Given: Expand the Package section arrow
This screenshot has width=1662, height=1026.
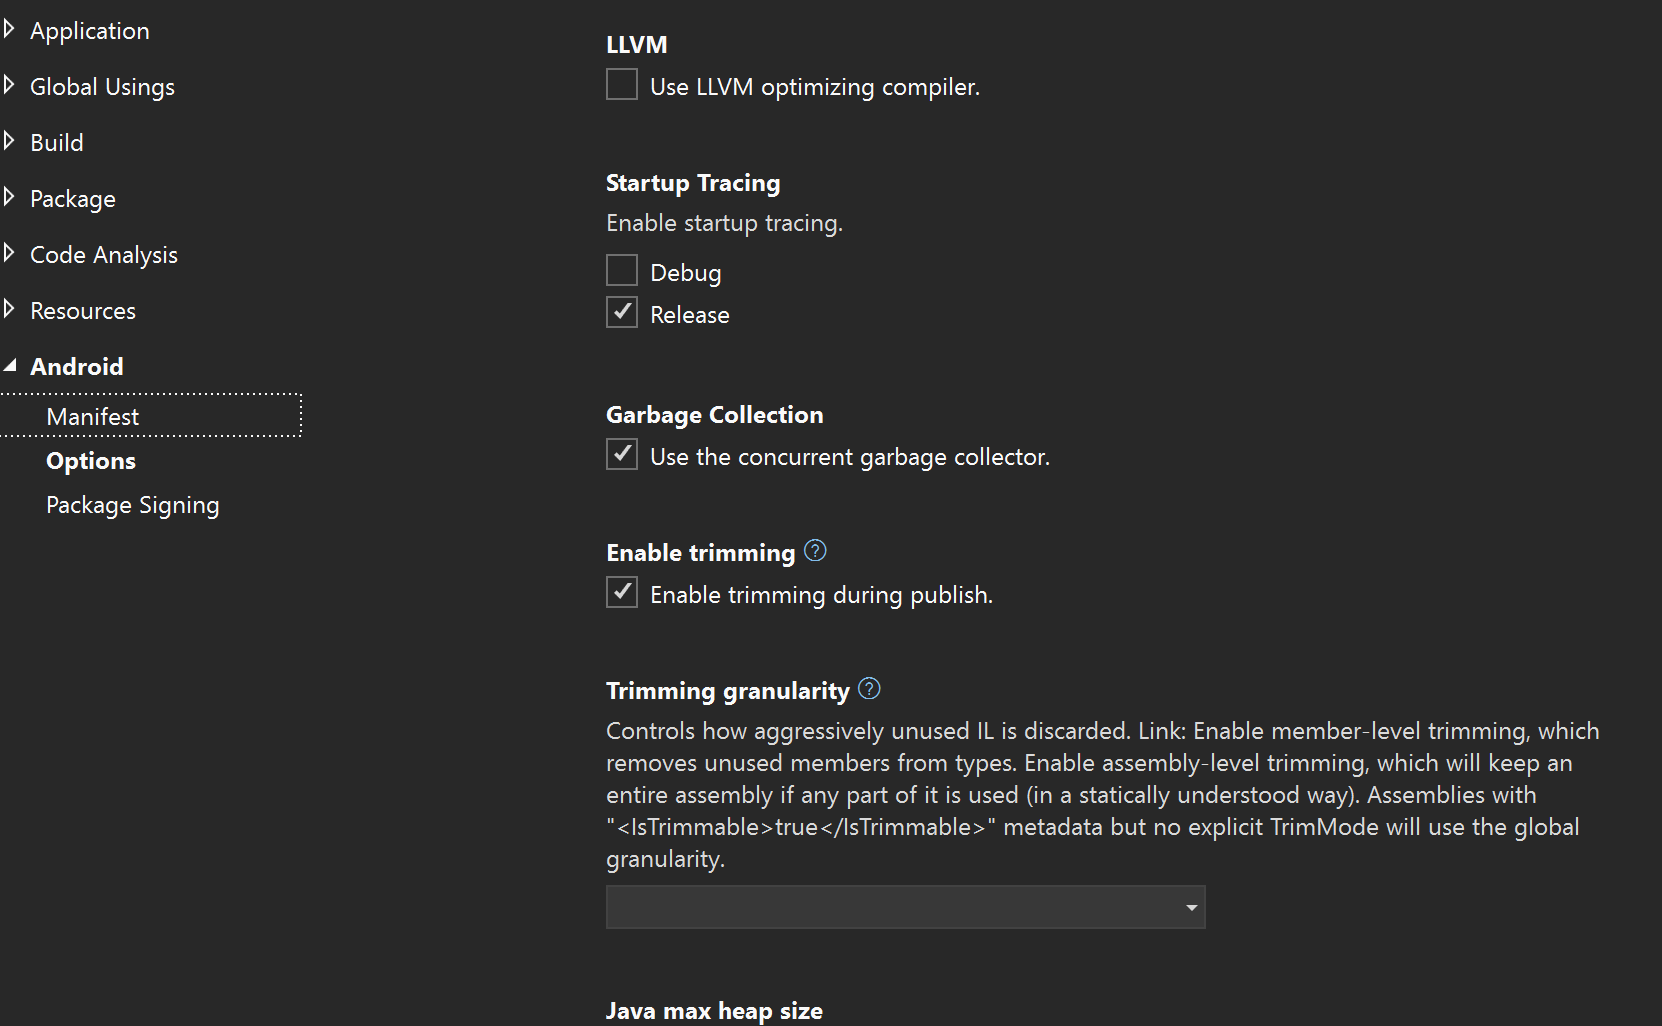Looking at the screenshot, I should pos(9,197).
